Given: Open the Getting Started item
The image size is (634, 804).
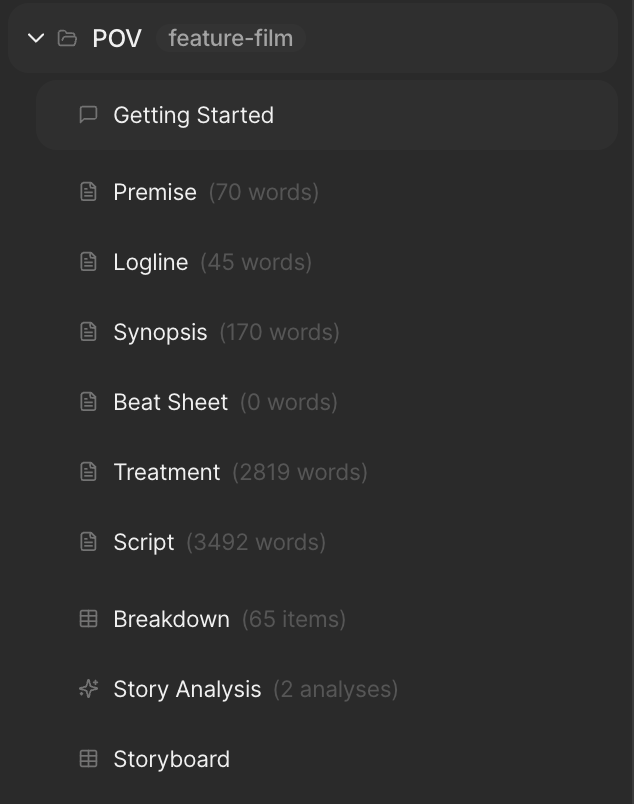Looking at the screenshot, I should point(193,115).
